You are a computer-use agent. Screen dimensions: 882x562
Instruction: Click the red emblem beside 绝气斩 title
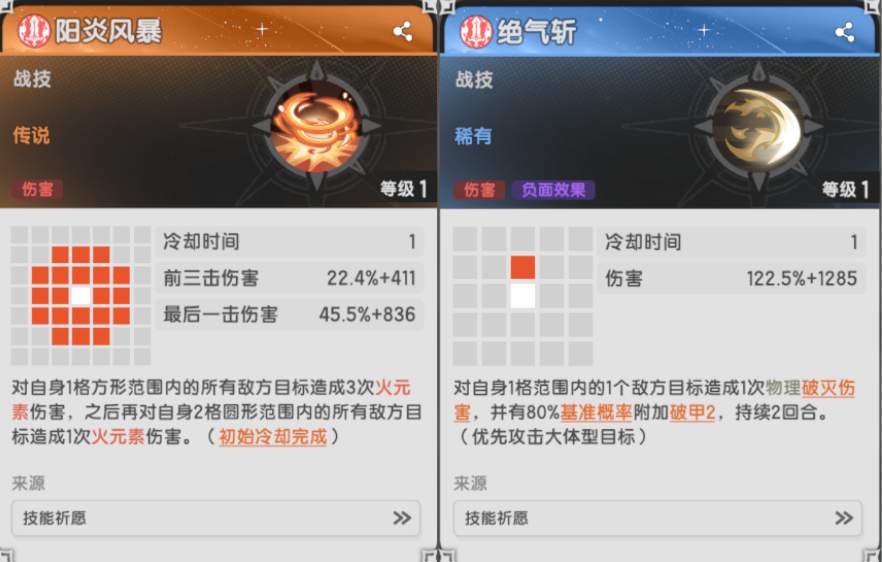(476, 31)
